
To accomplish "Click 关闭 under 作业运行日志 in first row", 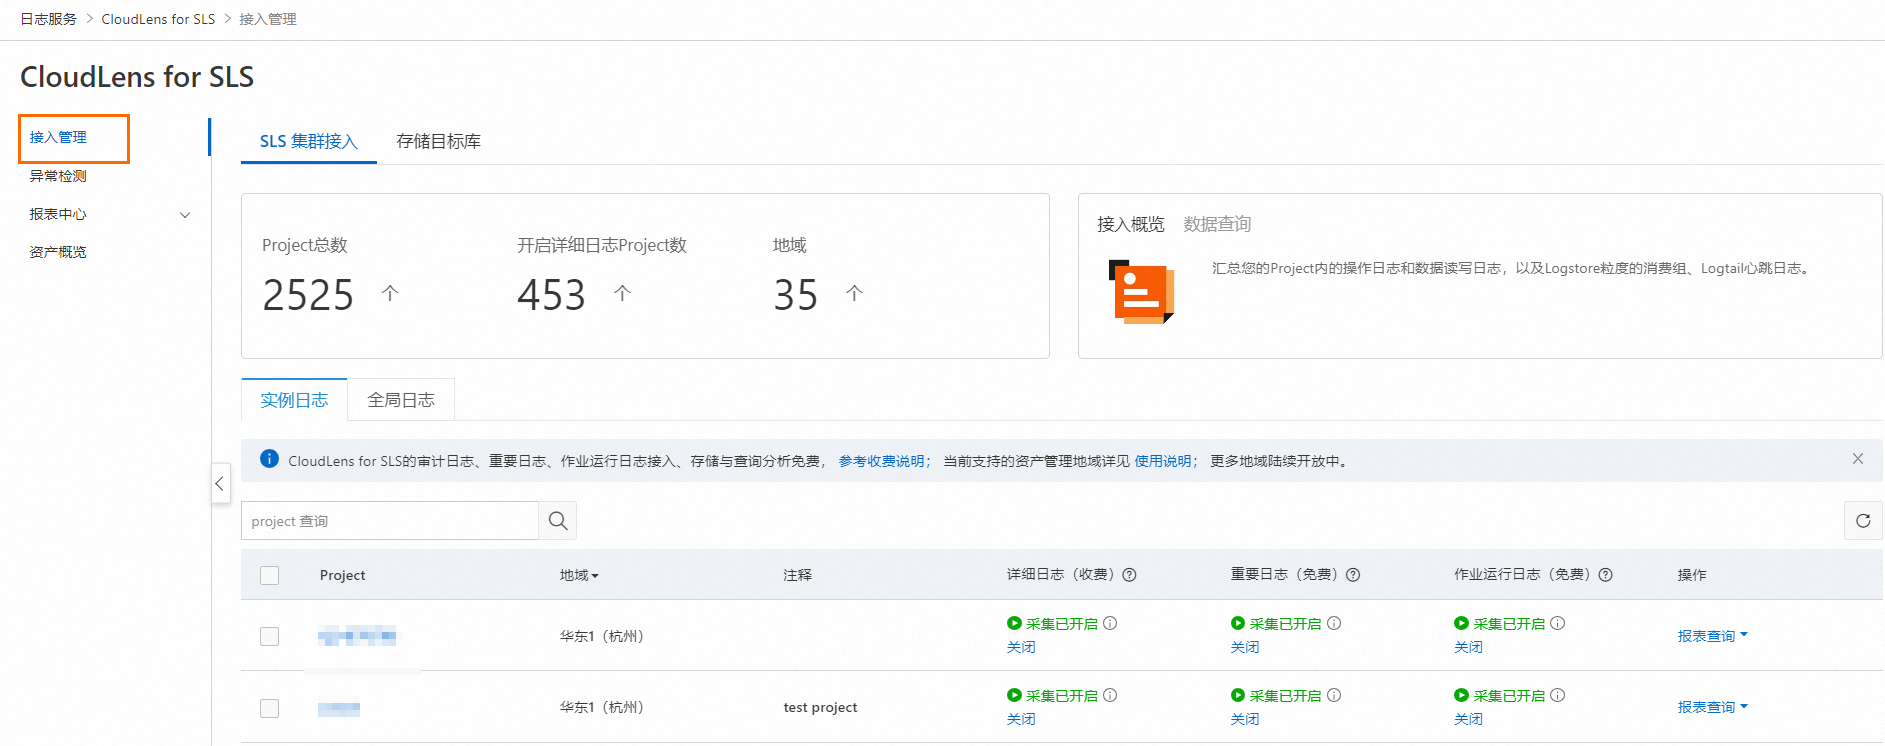I will pyautogui.click(x=1469, y=647).
